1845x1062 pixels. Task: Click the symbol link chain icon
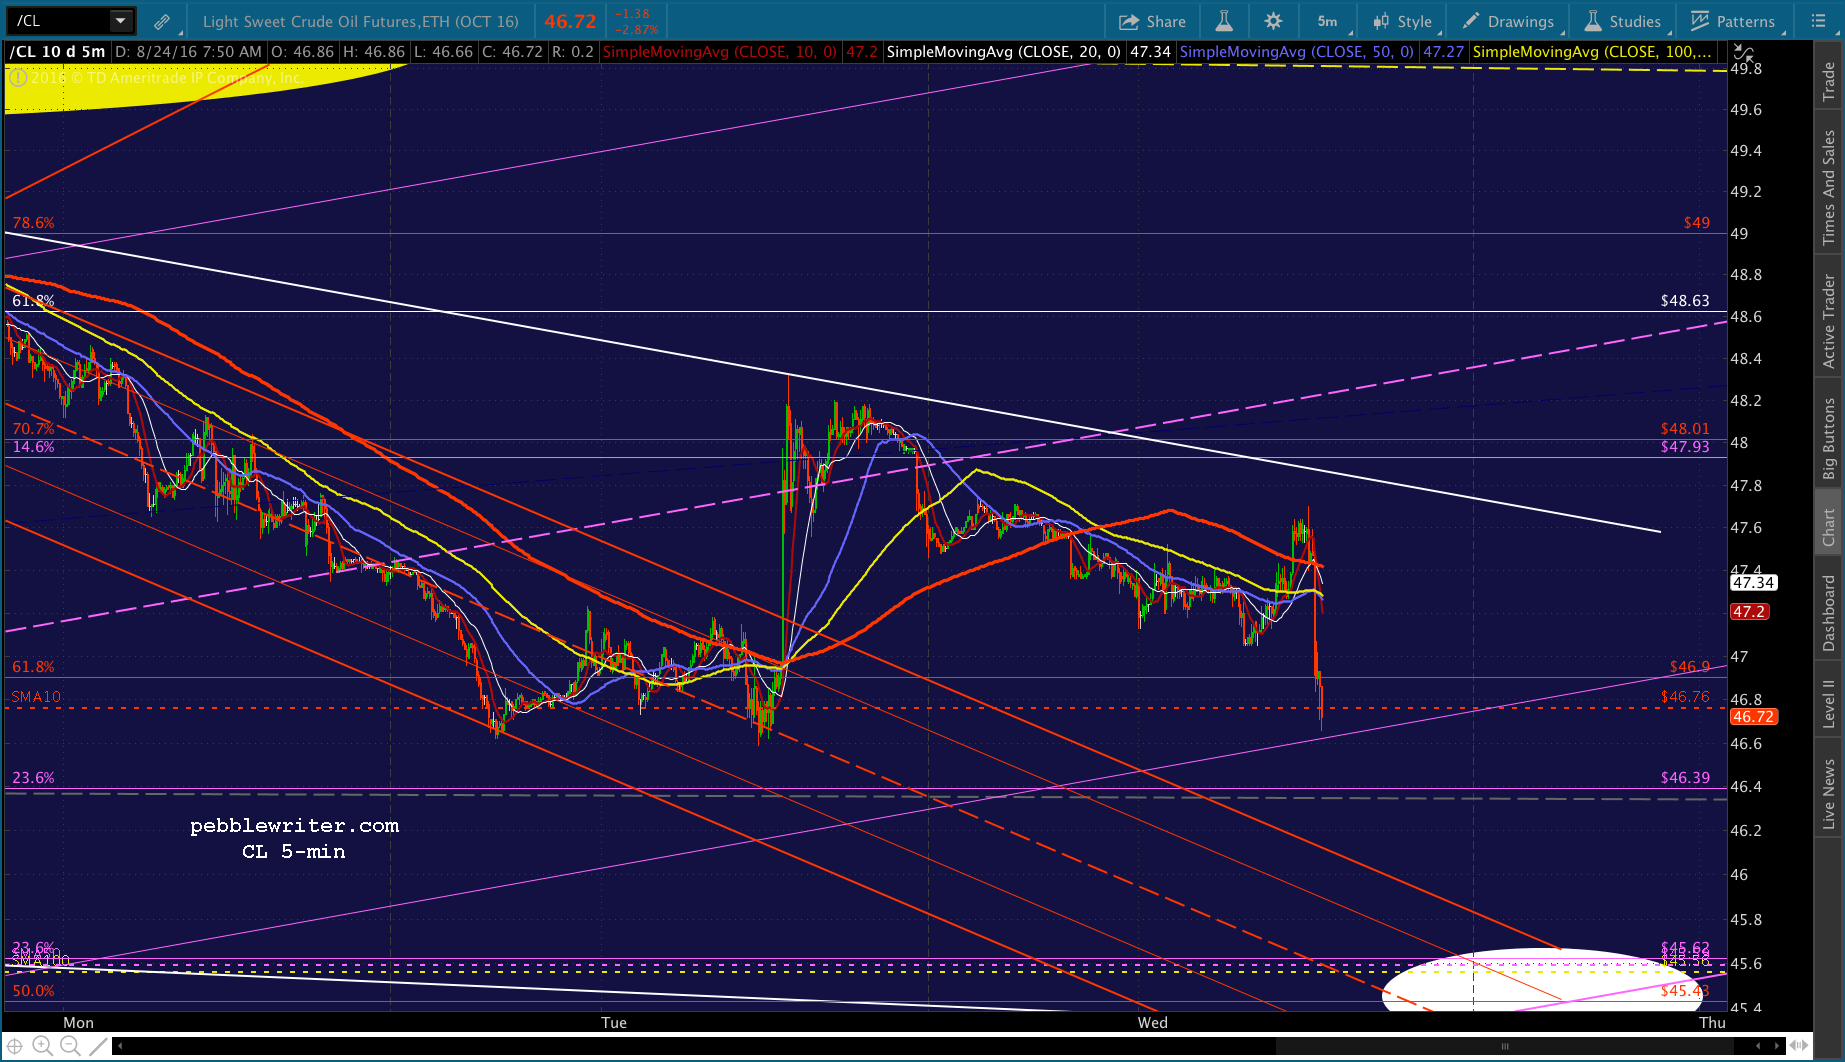pyautogui.click(x=161, y=21)
